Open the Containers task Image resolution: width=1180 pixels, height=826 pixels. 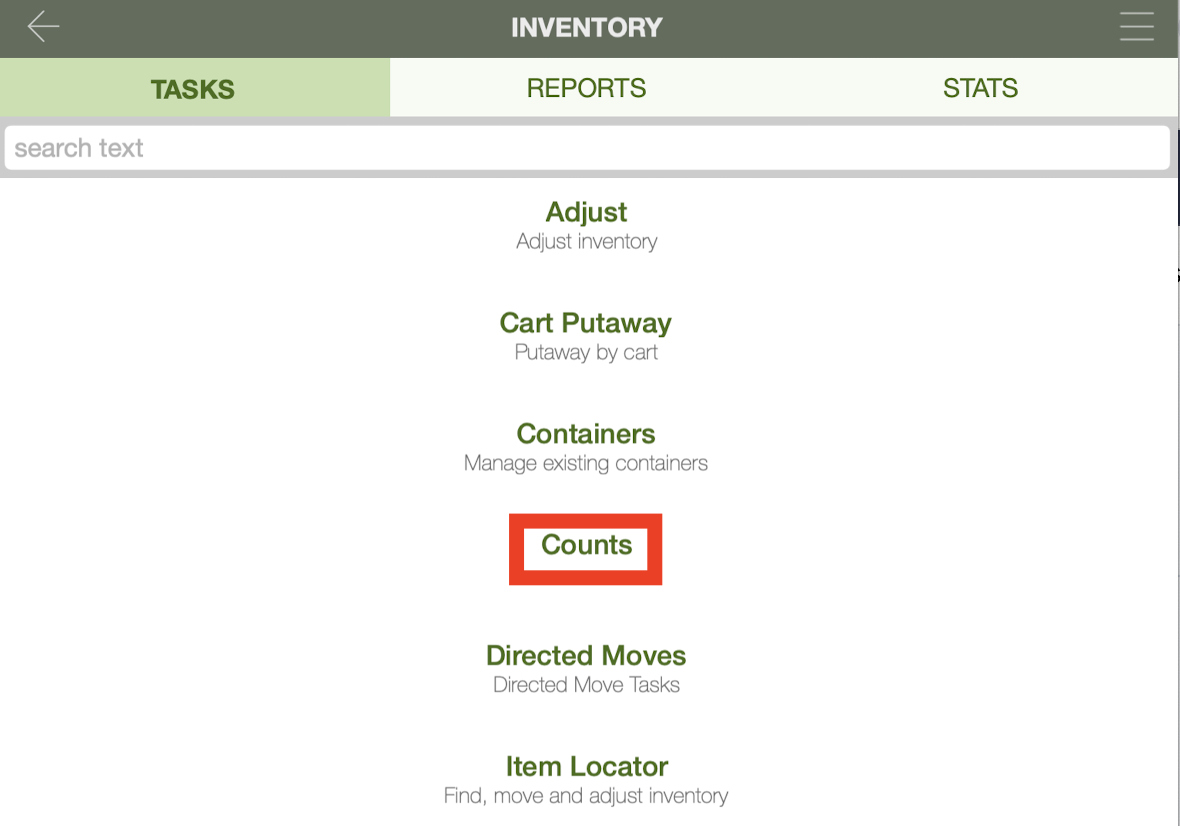pyautogui.click(x=586, y=434)
